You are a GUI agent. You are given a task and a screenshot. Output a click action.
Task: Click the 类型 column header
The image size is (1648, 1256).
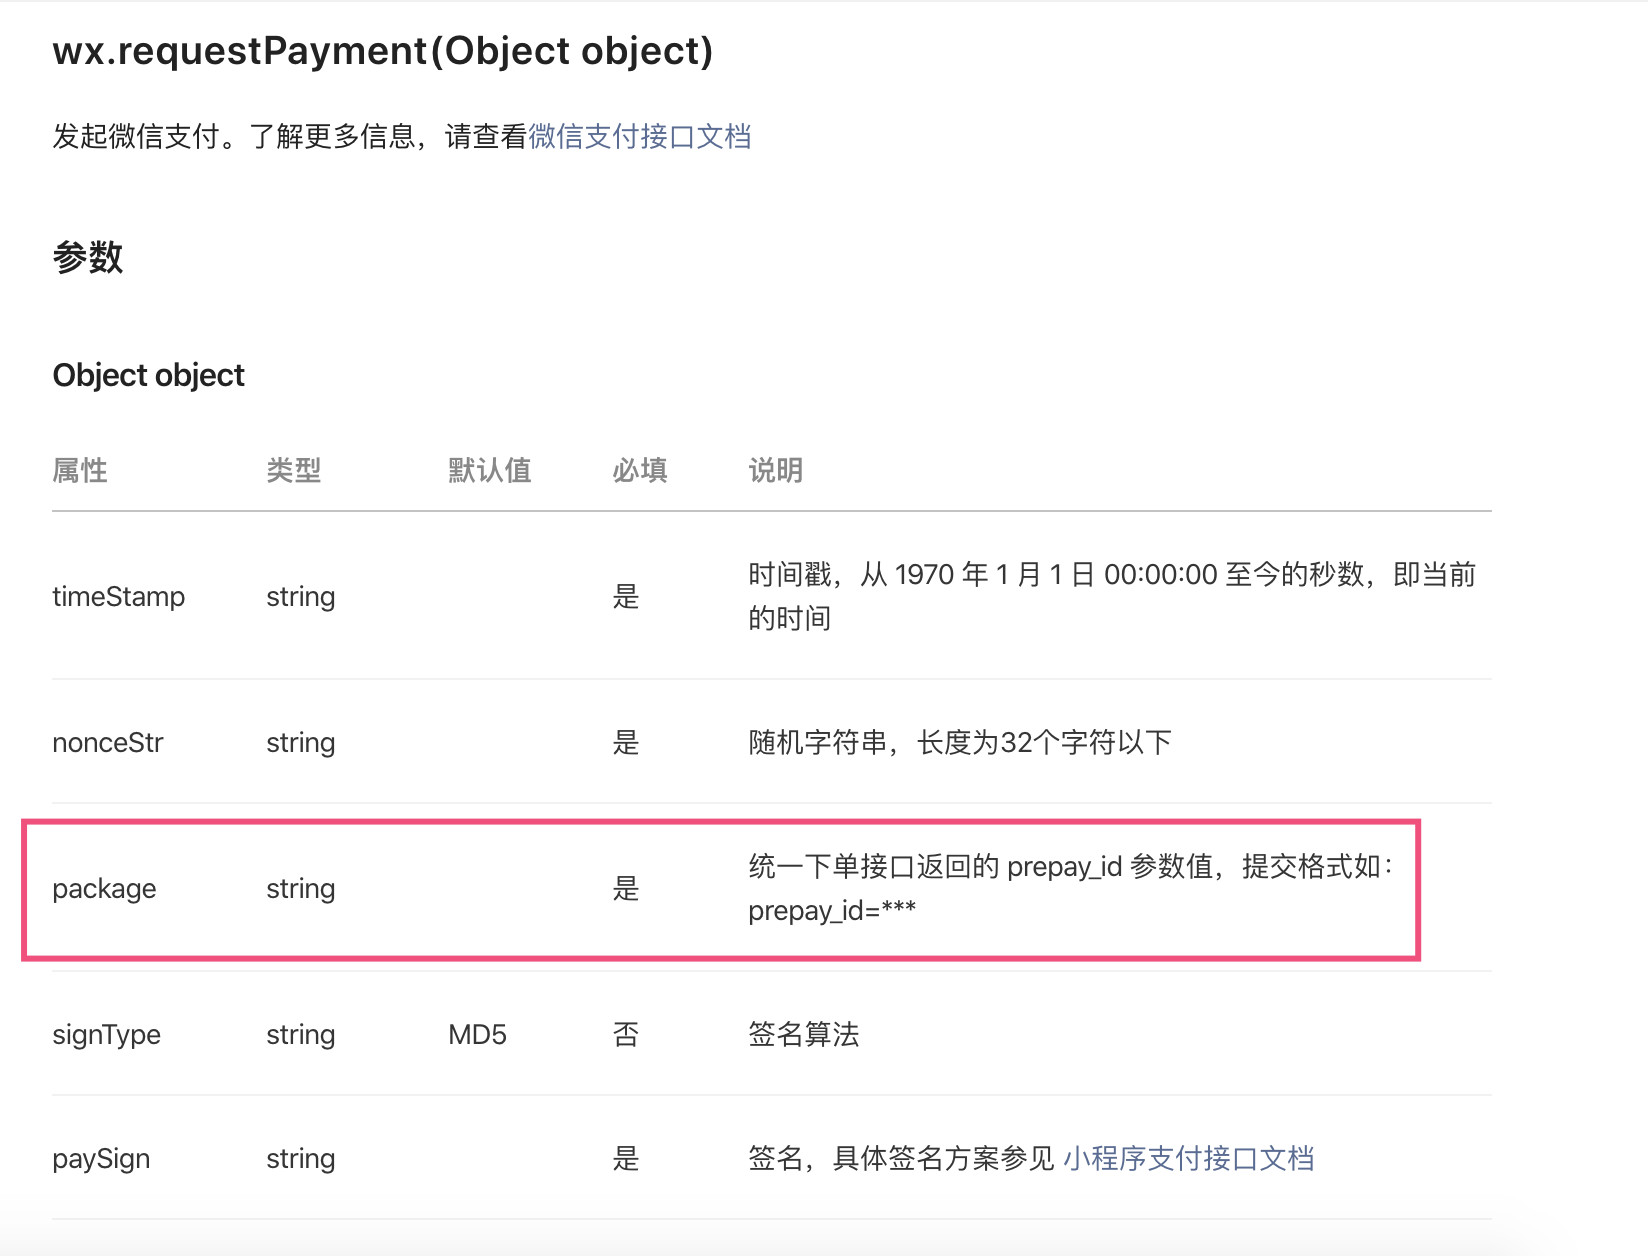[294, 470]
